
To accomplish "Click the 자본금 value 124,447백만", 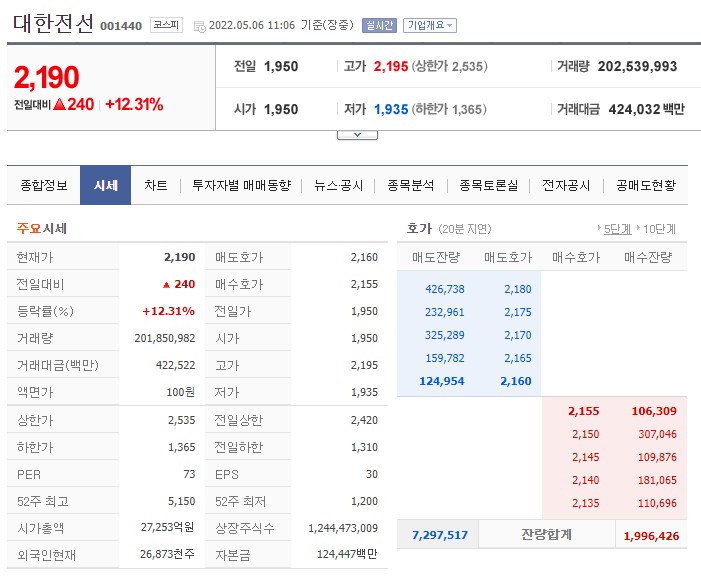I will [x=347, y=555].
